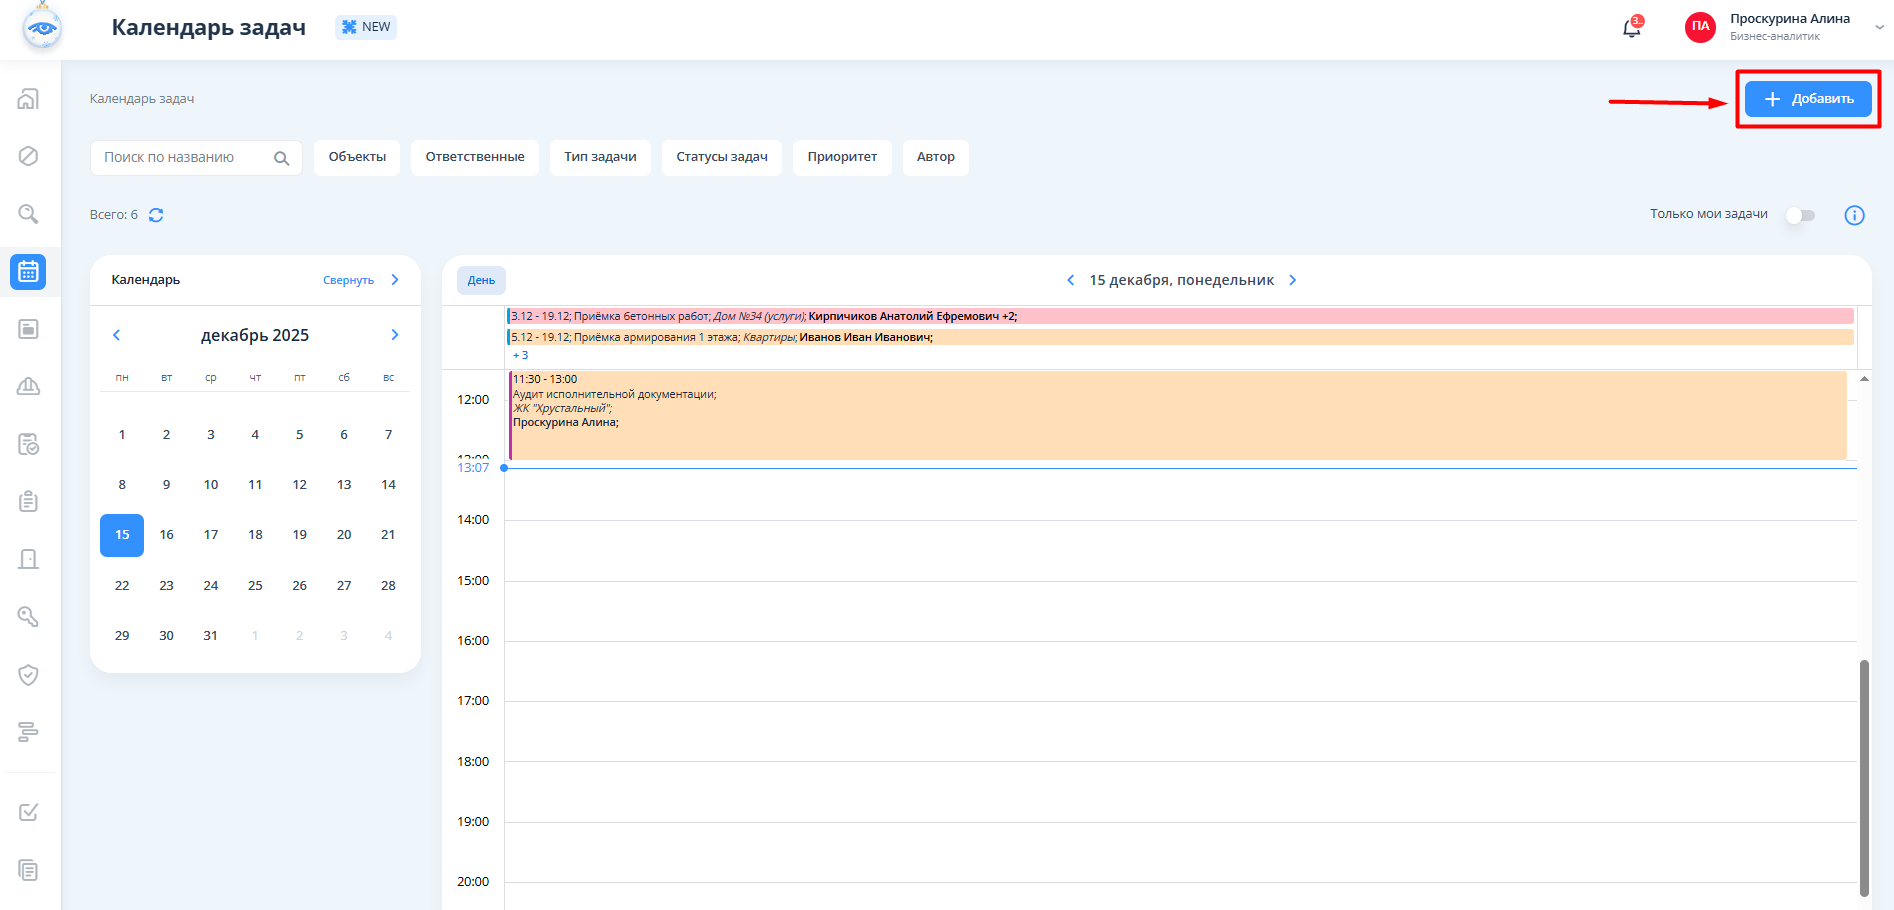Open the Приоритет filter dropdown
This screenshot has width=1894, height=910.
(x=842, y=157)
